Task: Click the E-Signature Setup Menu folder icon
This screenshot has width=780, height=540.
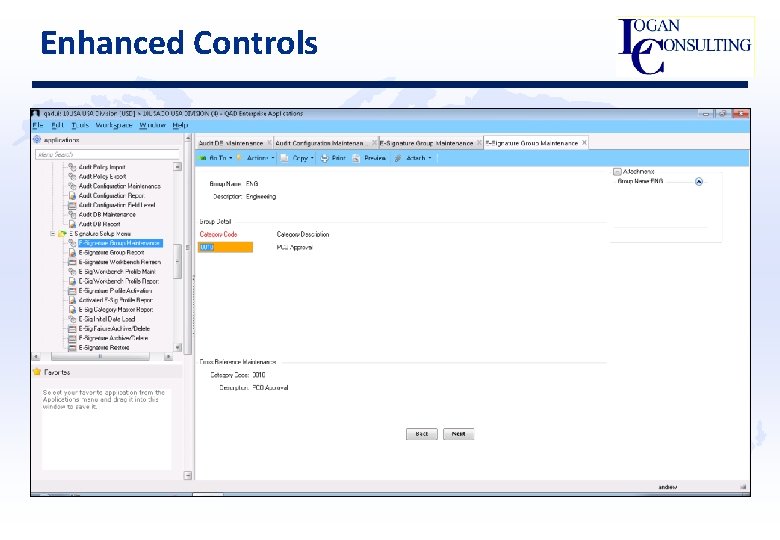Action: (x=63, y=234)
